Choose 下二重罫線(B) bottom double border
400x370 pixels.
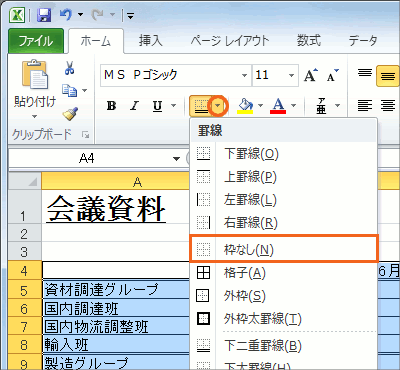coord(283,346)
